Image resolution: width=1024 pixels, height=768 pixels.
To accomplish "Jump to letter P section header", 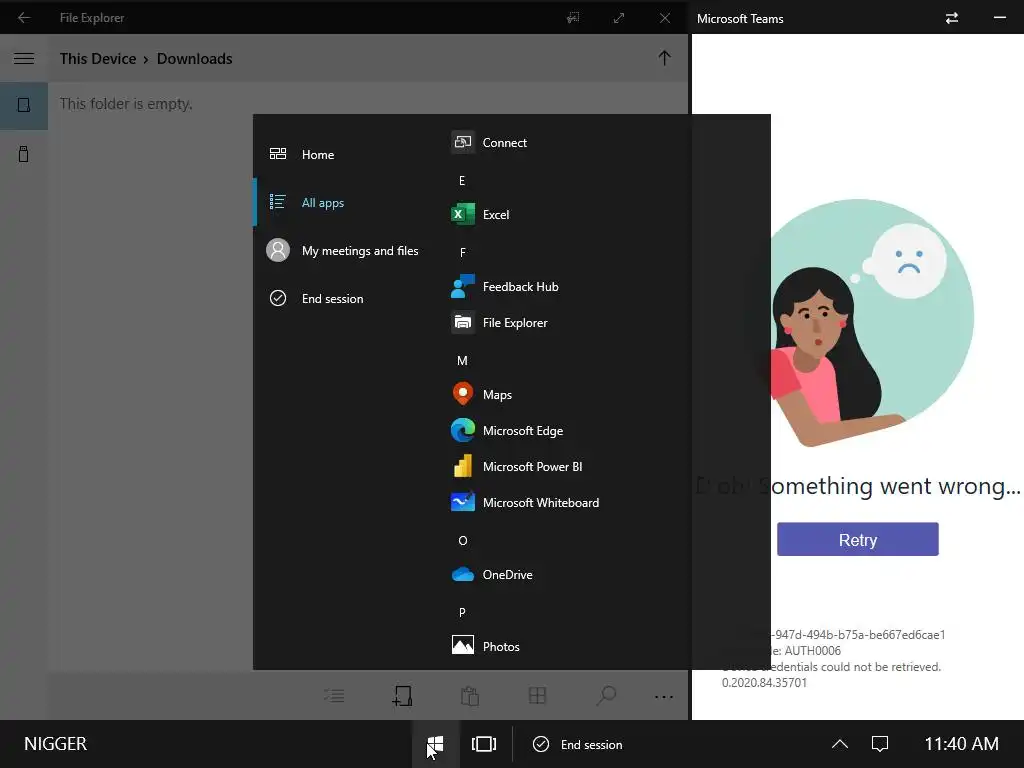I will 462,613.
